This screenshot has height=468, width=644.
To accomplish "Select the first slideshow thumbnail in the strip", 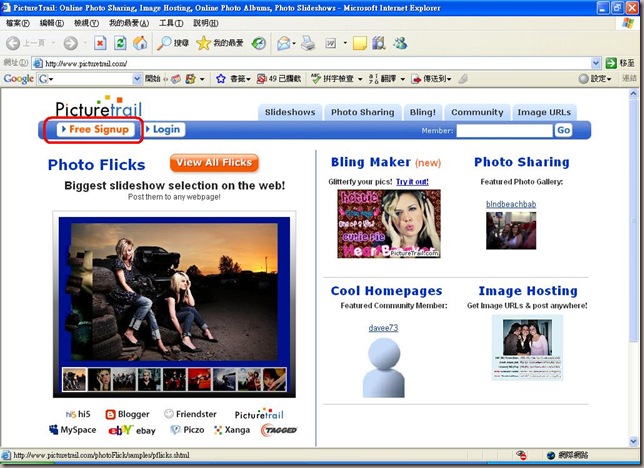I will tap(74, 379).
